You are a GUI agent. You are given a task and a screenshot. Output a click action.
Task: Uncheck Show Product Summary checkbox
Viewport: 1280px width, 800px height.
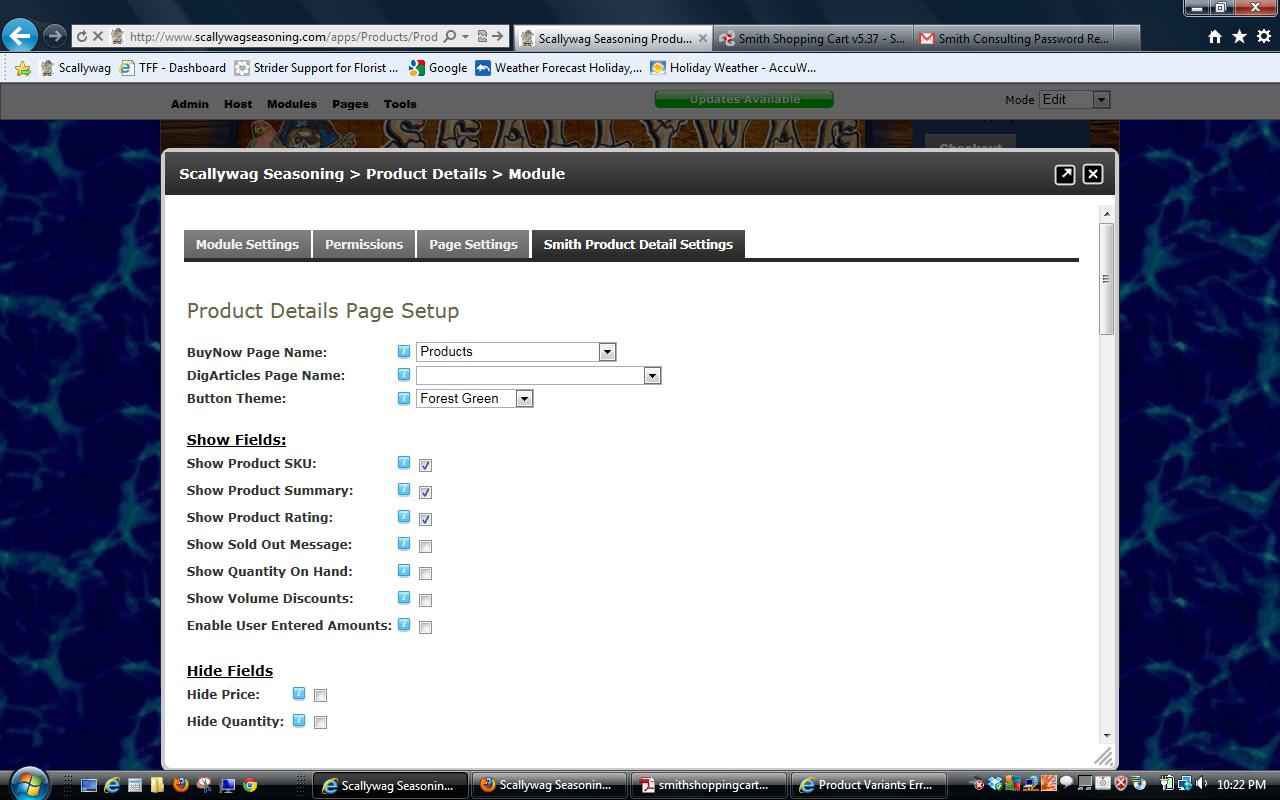point(425,492)
